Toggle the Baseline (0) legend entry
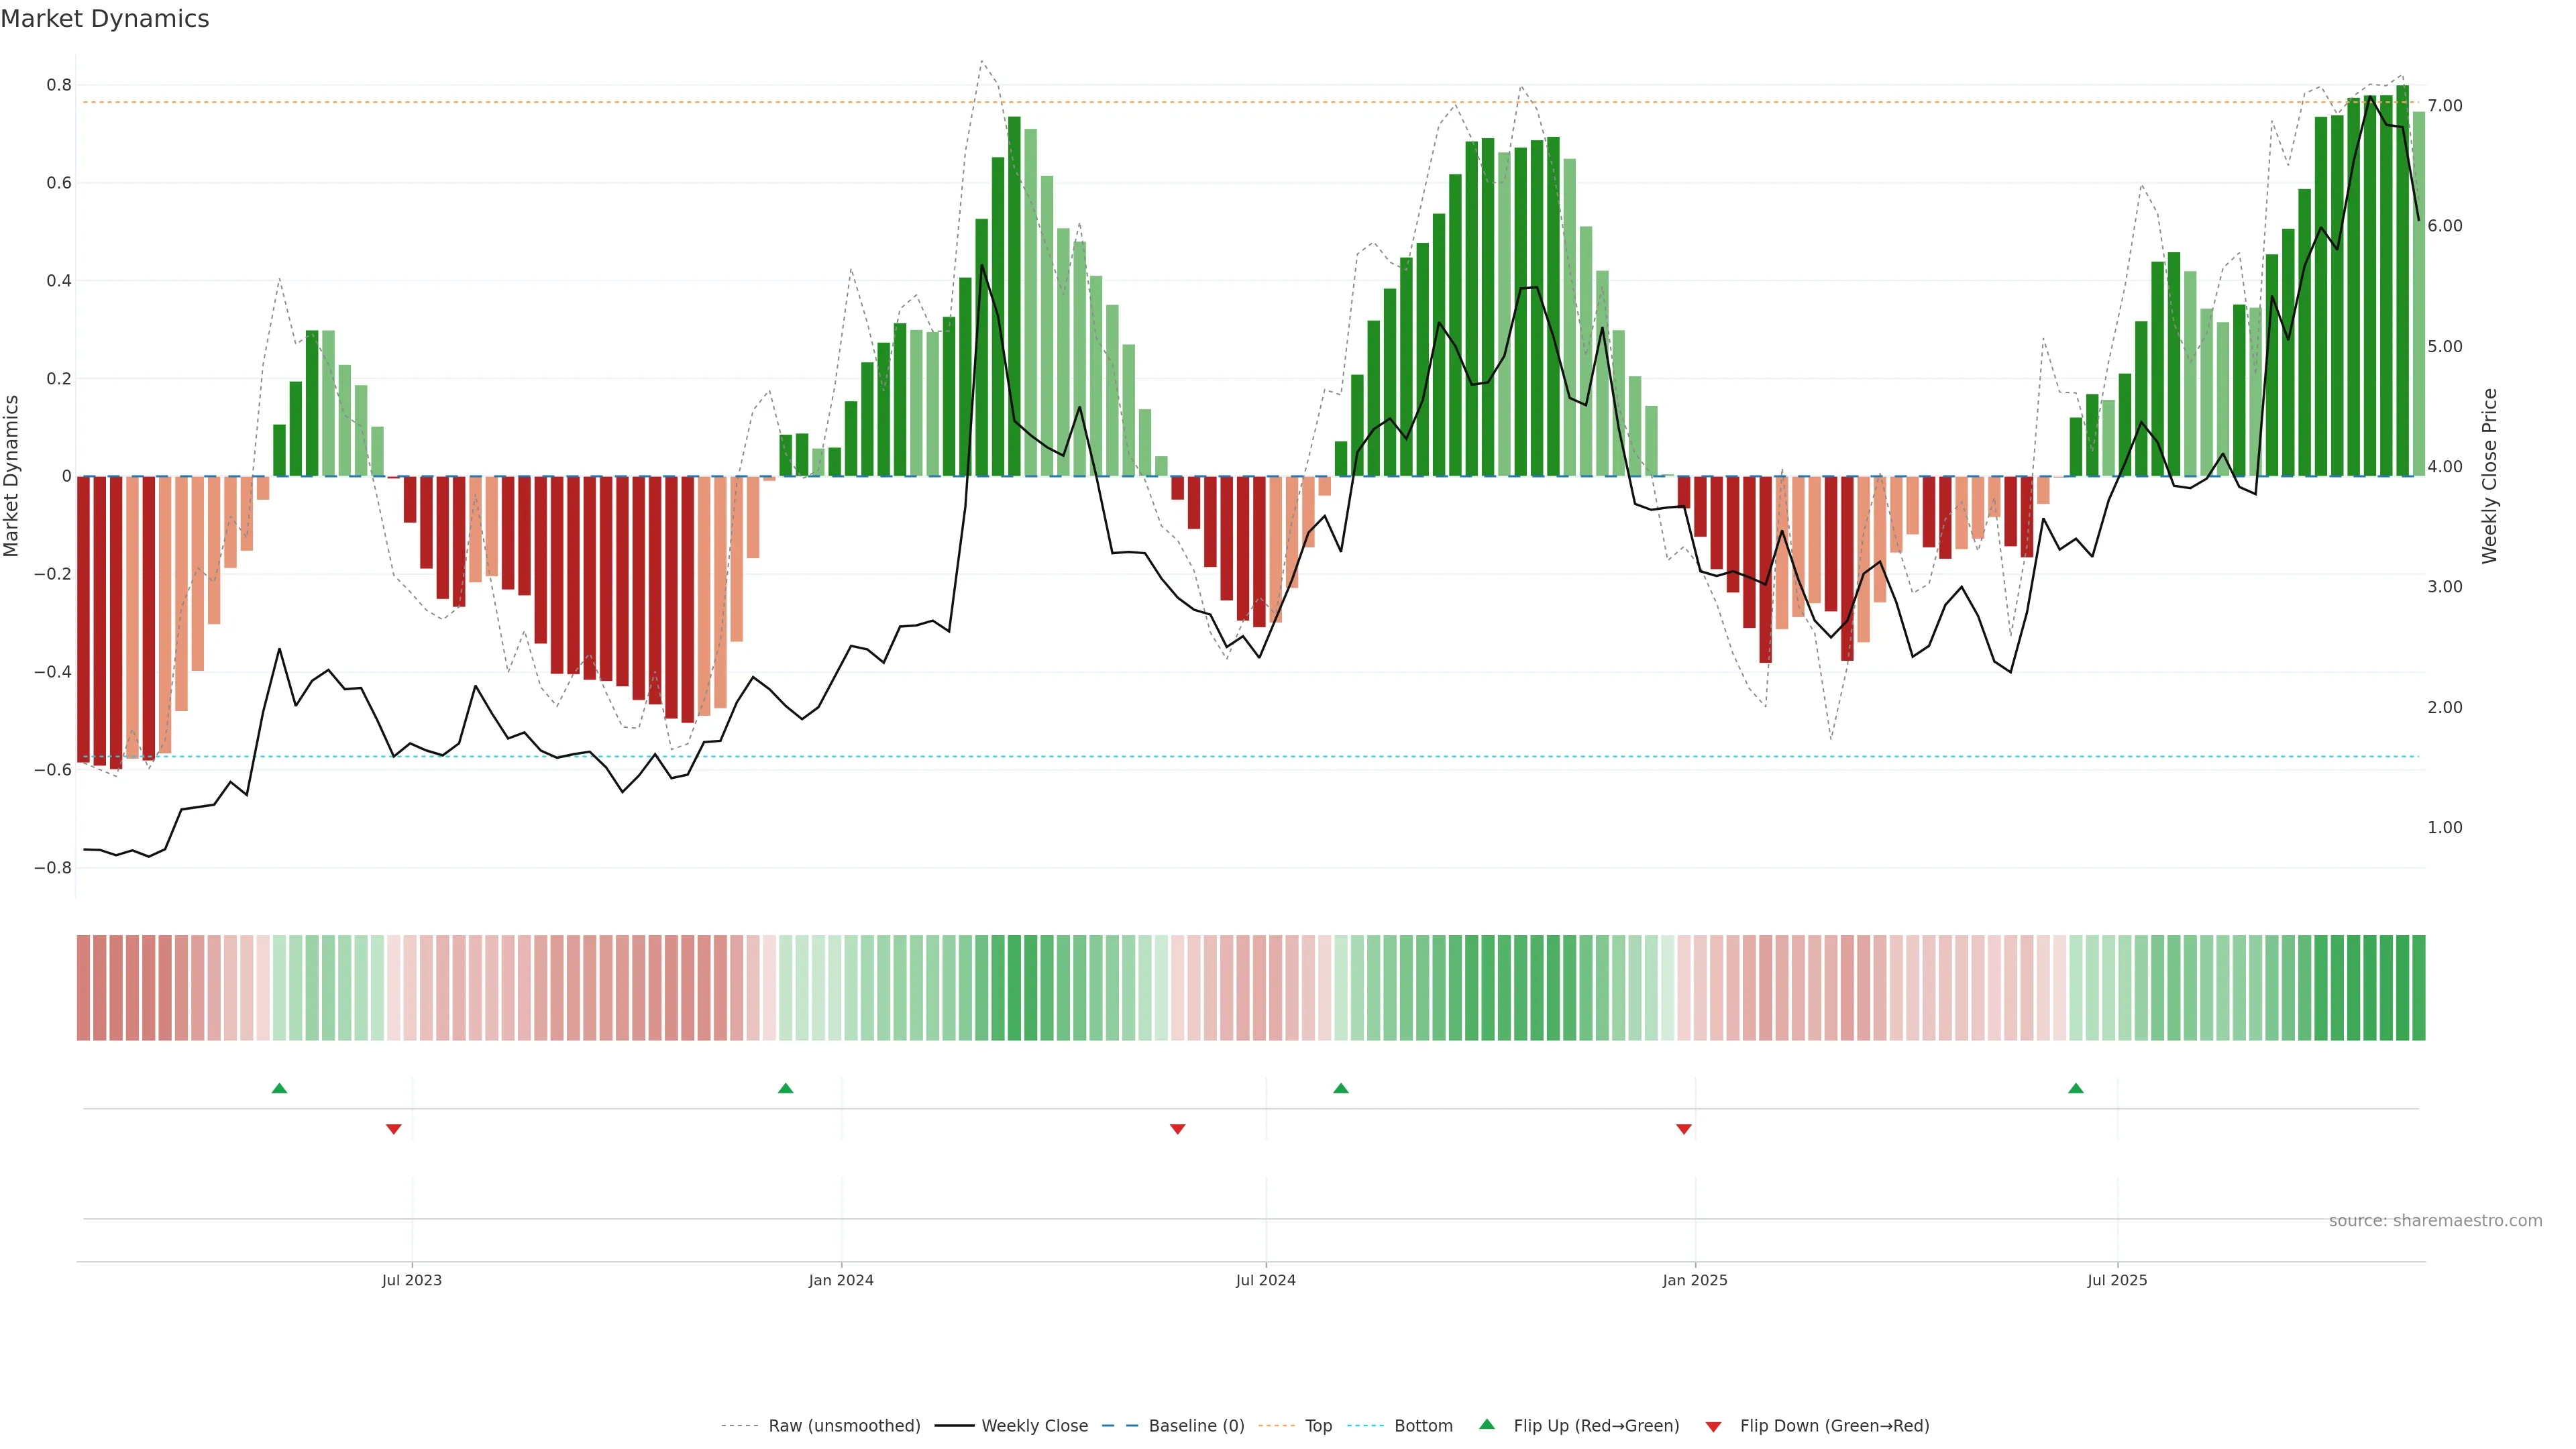This screenshot has height=1449, width=2576. click(x=1196, y=1426)
